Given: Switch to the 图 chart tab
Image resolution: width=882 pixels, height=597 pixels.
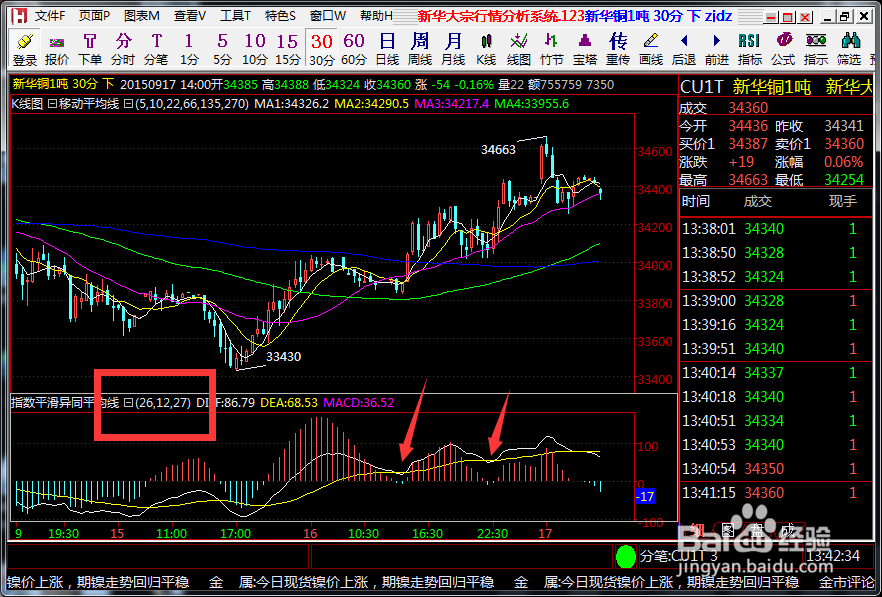Looking at the screenshot, I should [727, 530].
